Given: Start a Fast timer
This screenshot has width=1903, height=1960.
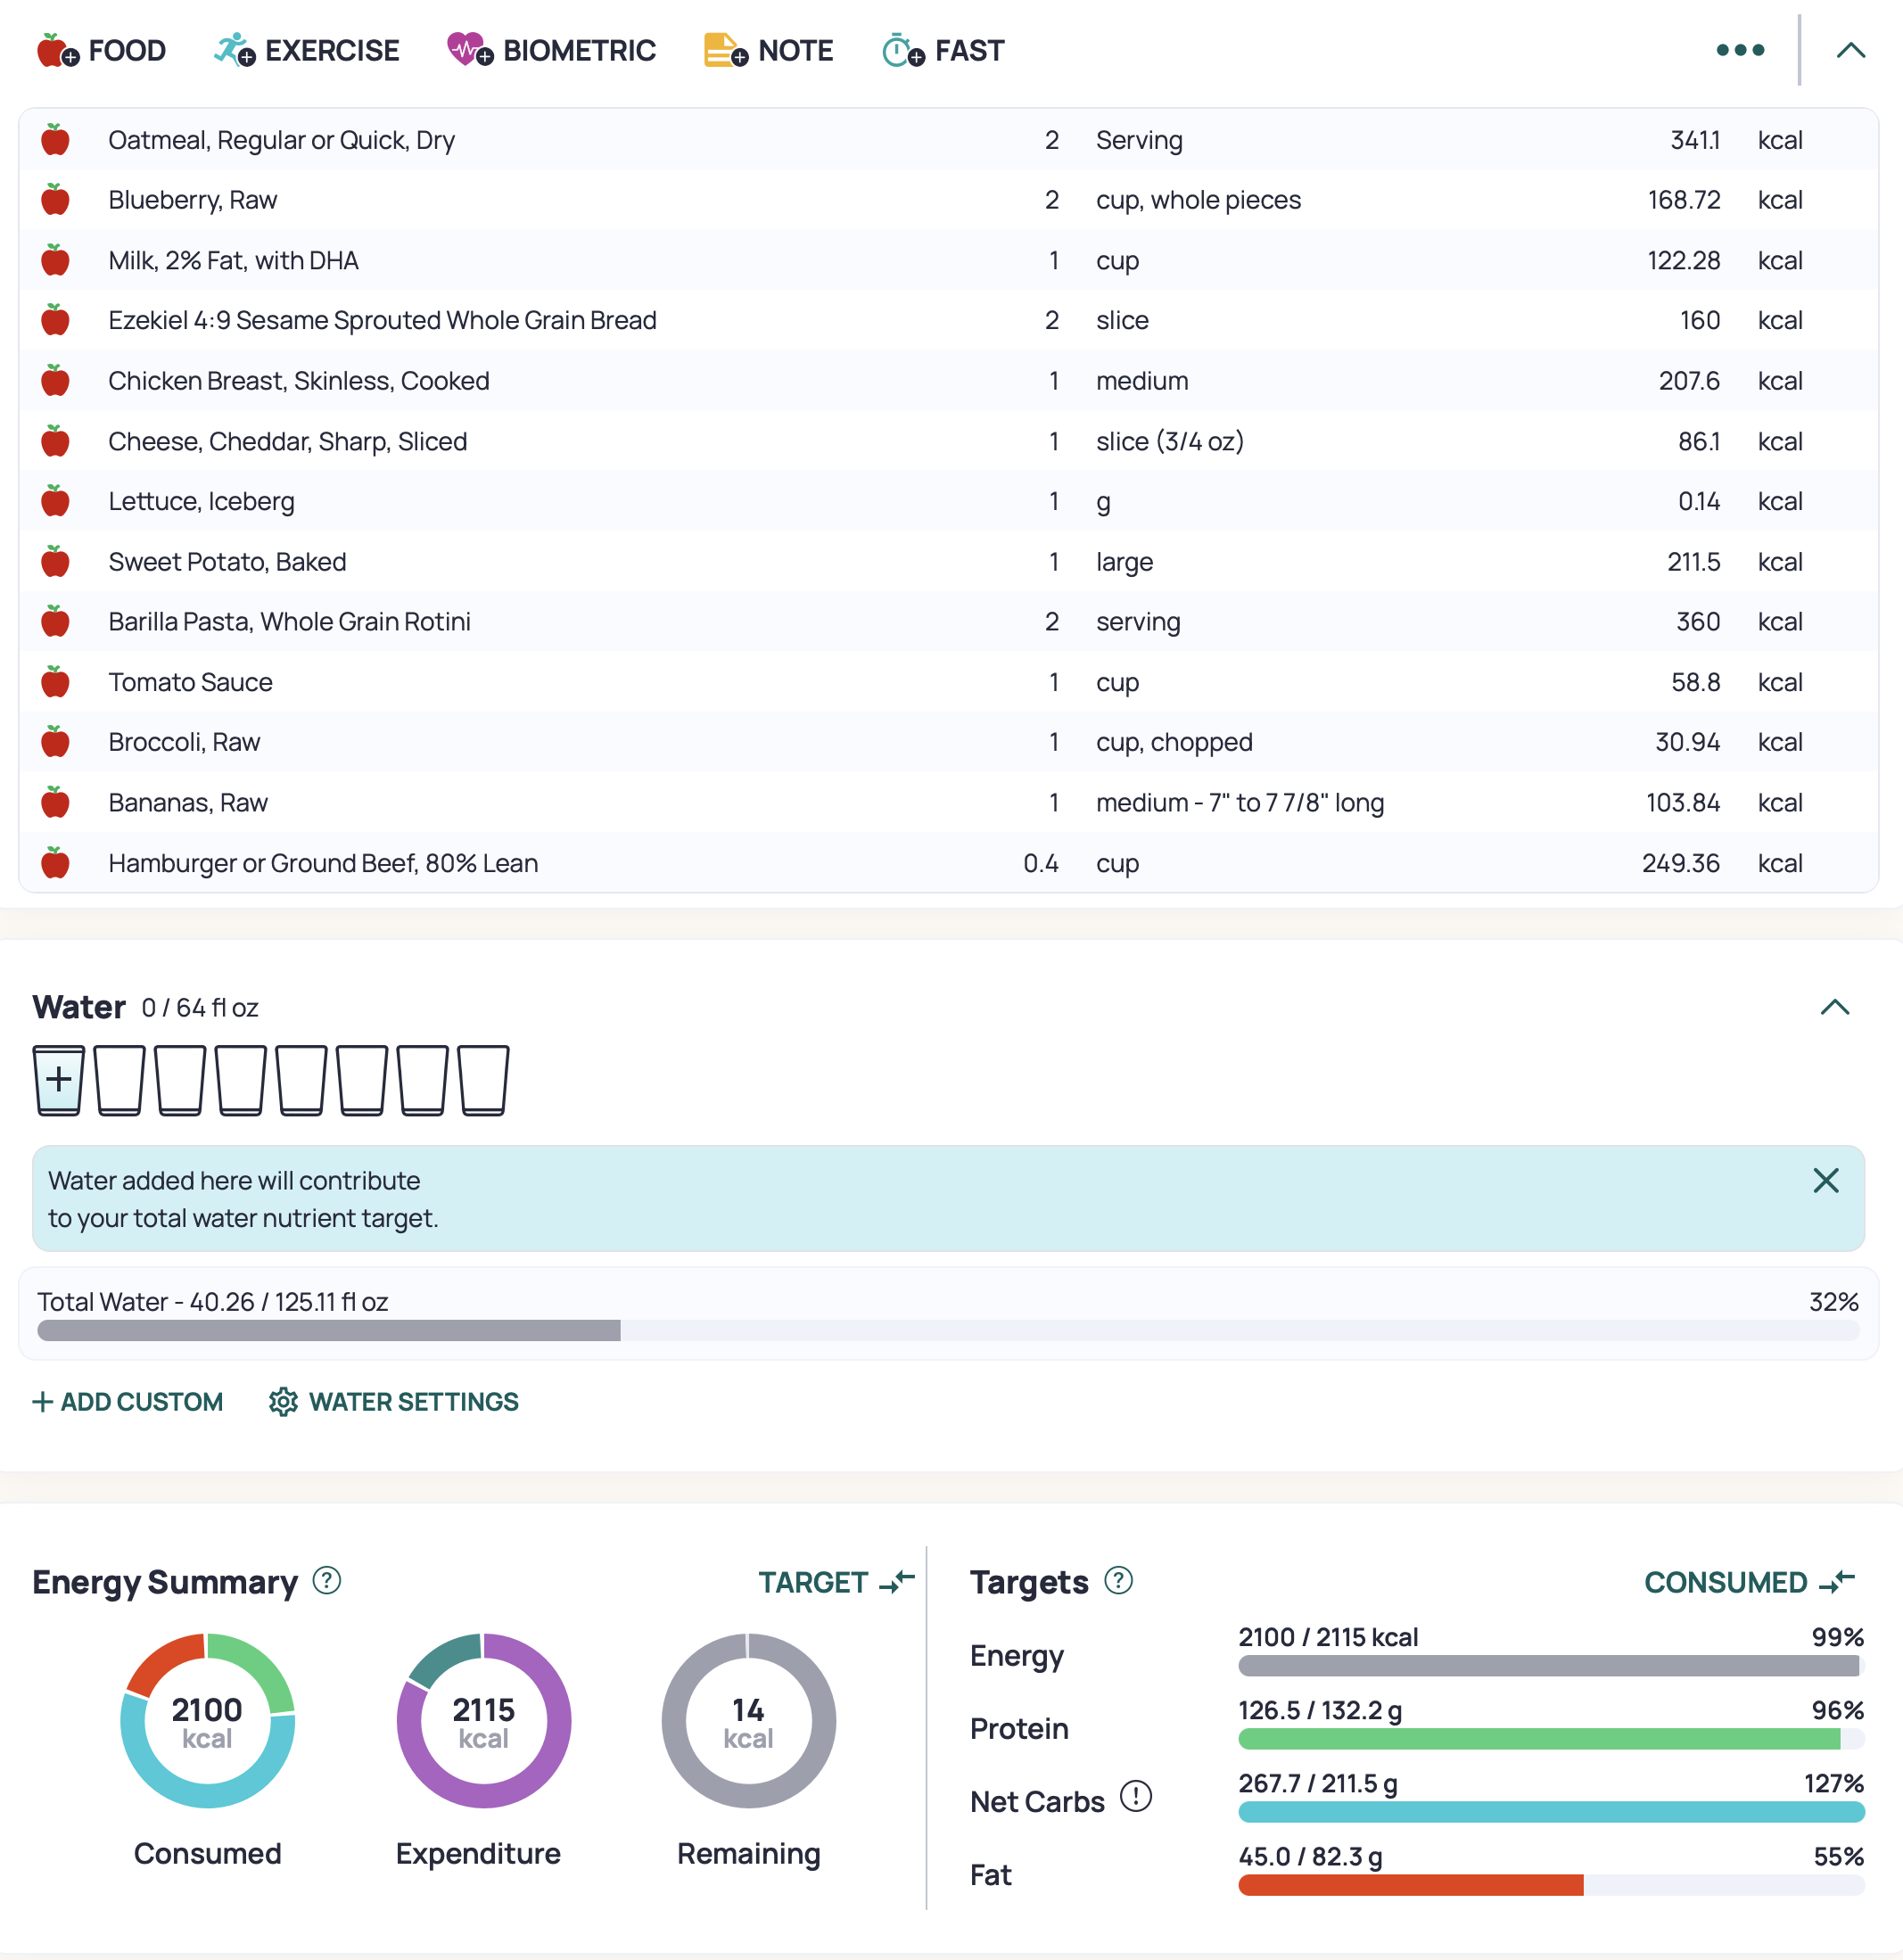Looking at the screenshot, I should (x=942, y=50).
